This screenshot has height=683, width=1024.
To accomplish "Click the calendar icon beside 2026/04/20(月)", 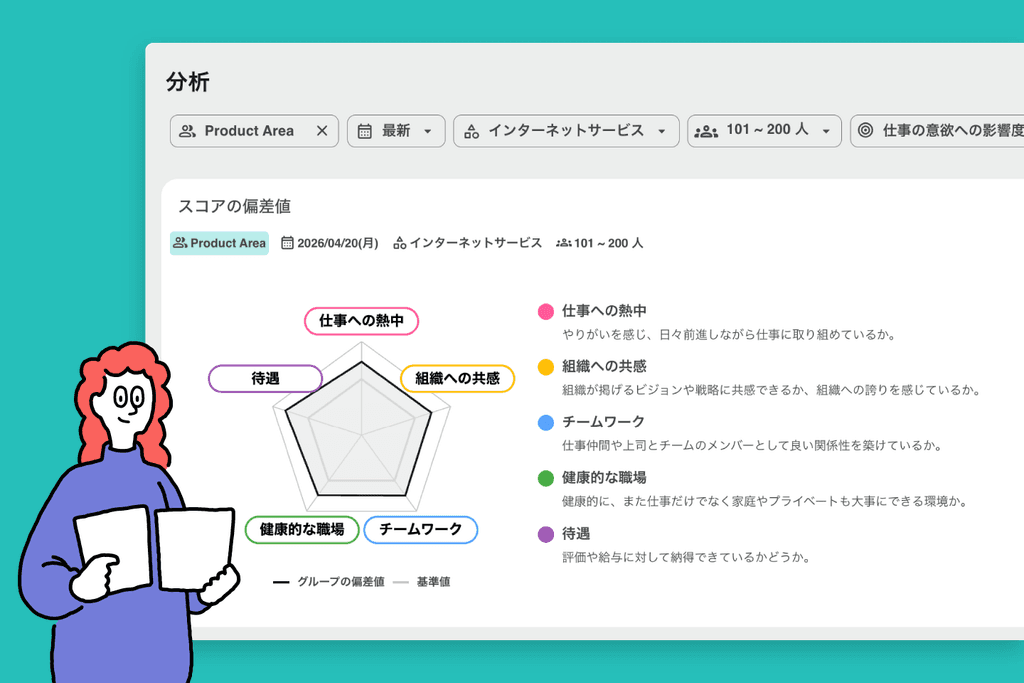I will click(287, 243).
